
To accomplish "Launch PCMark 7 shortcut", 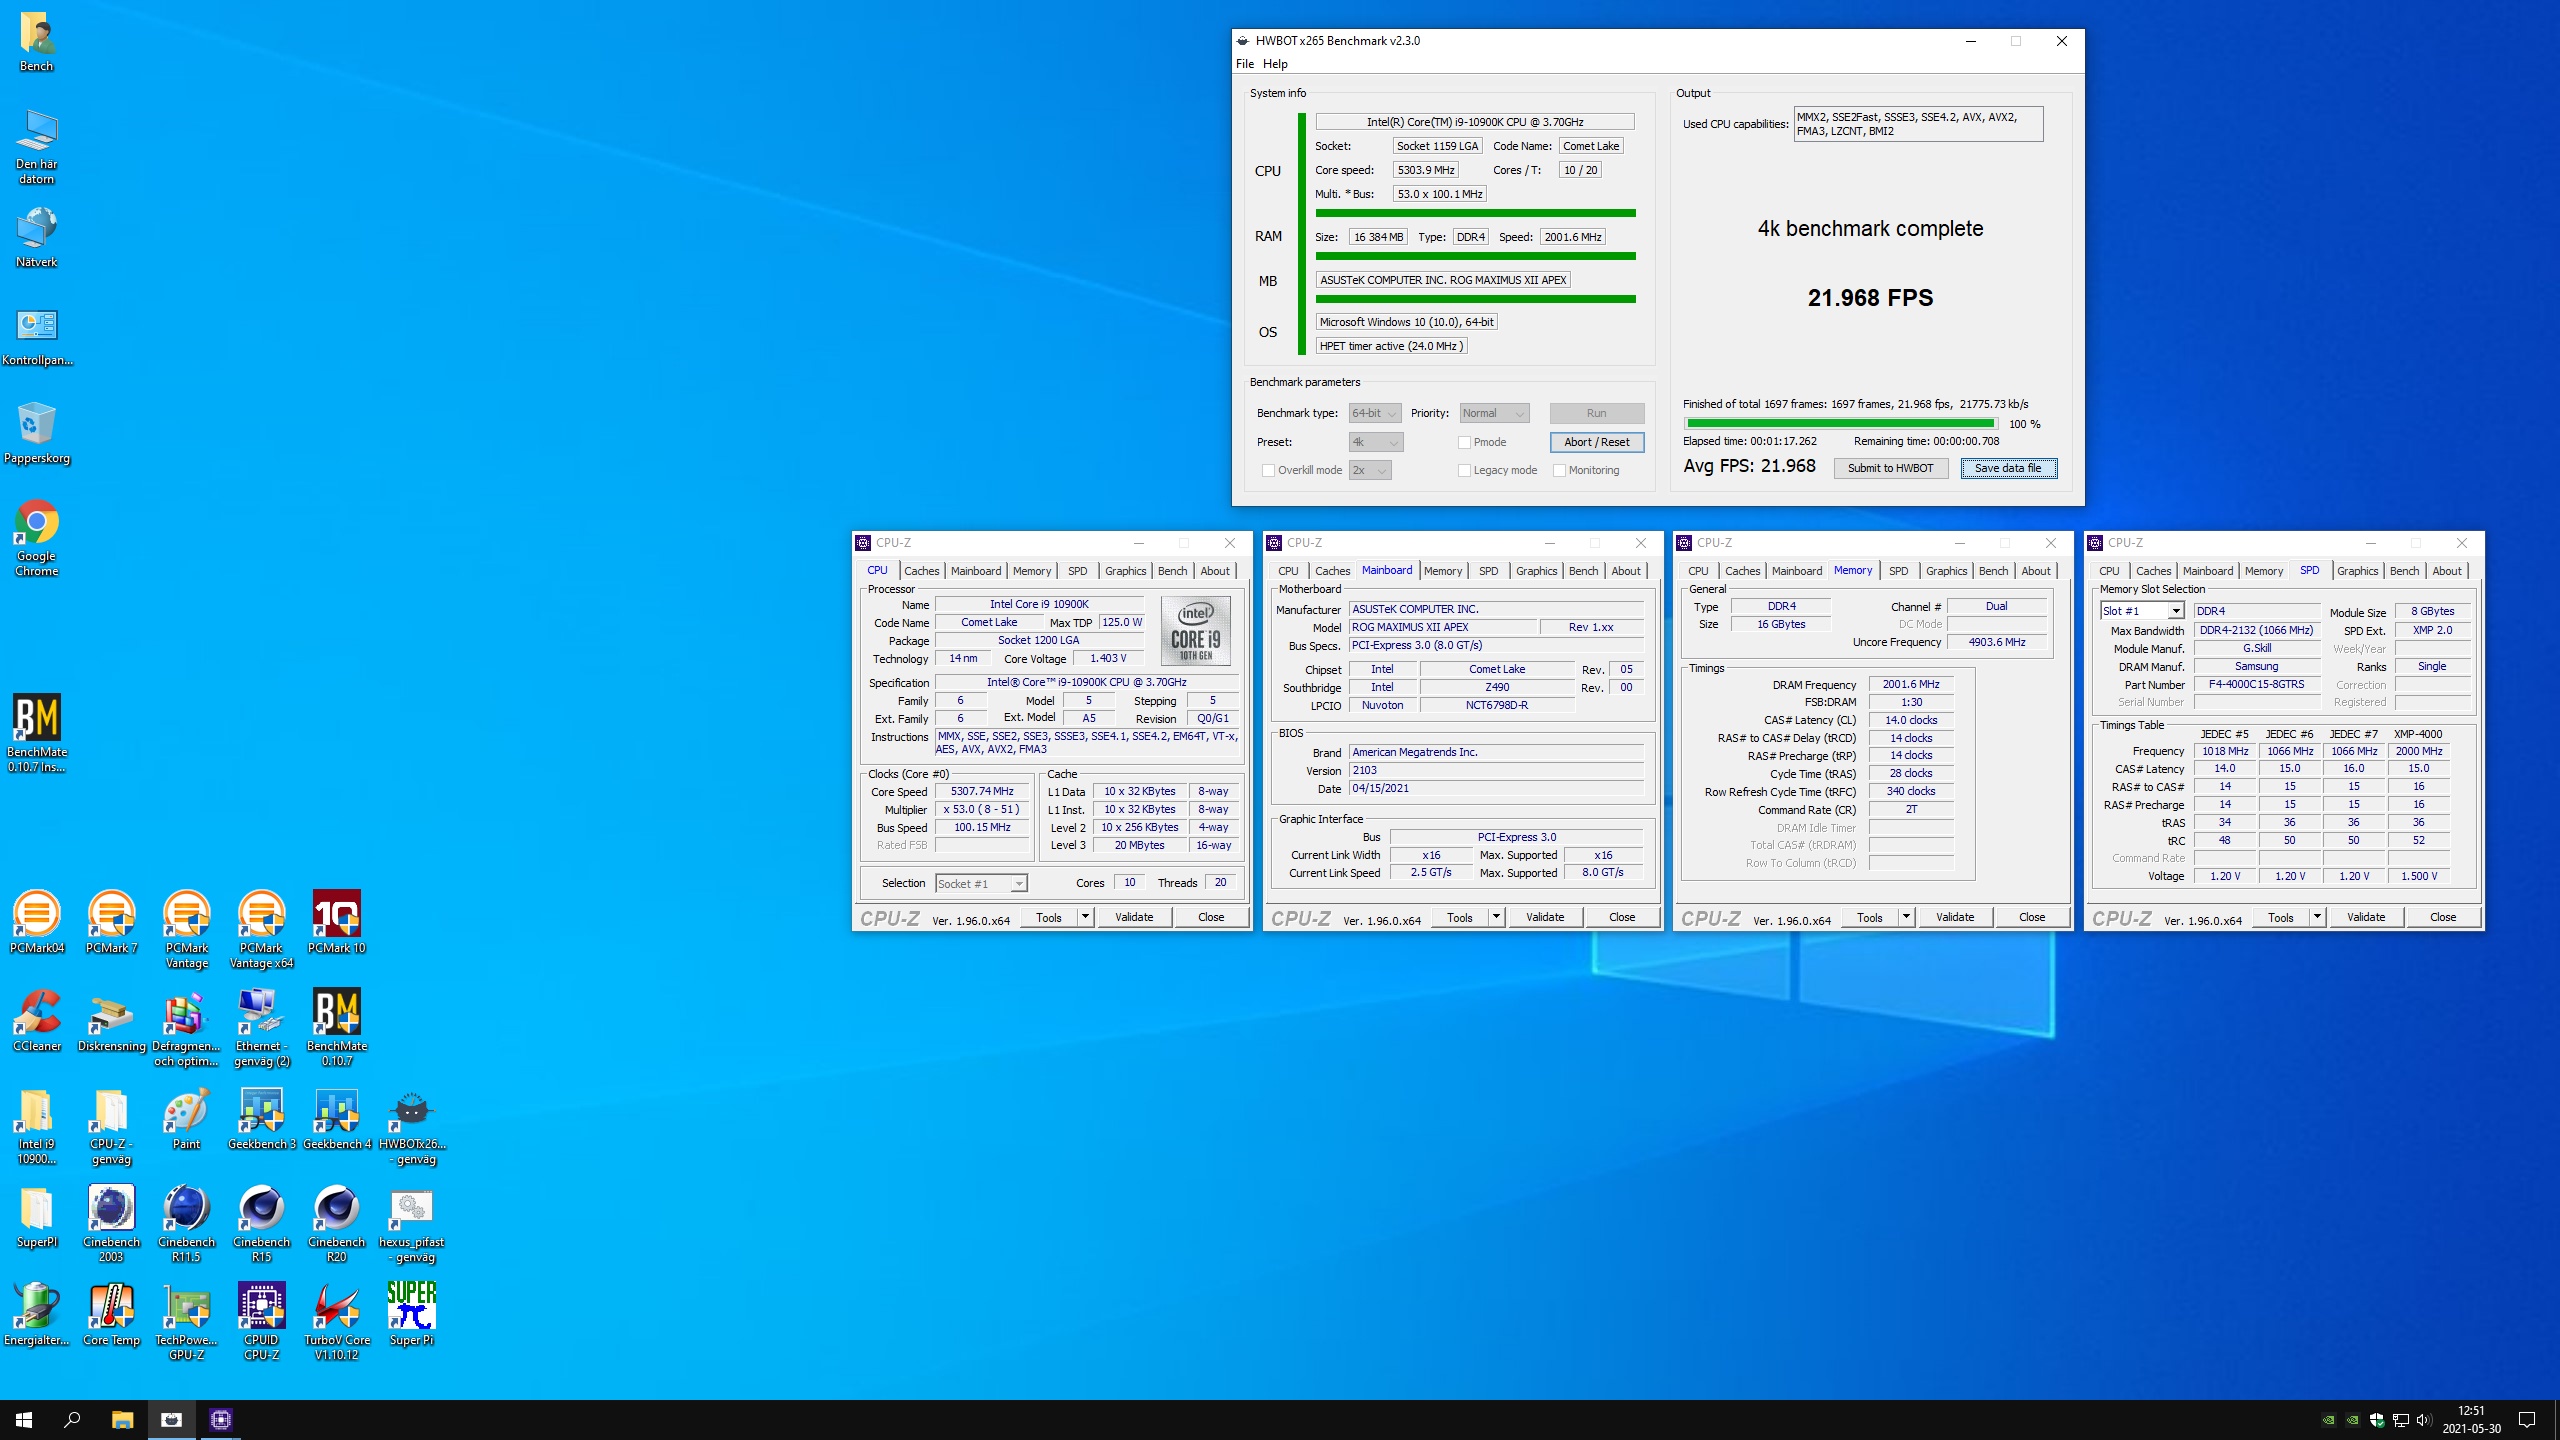I will [x=112, y=922].
